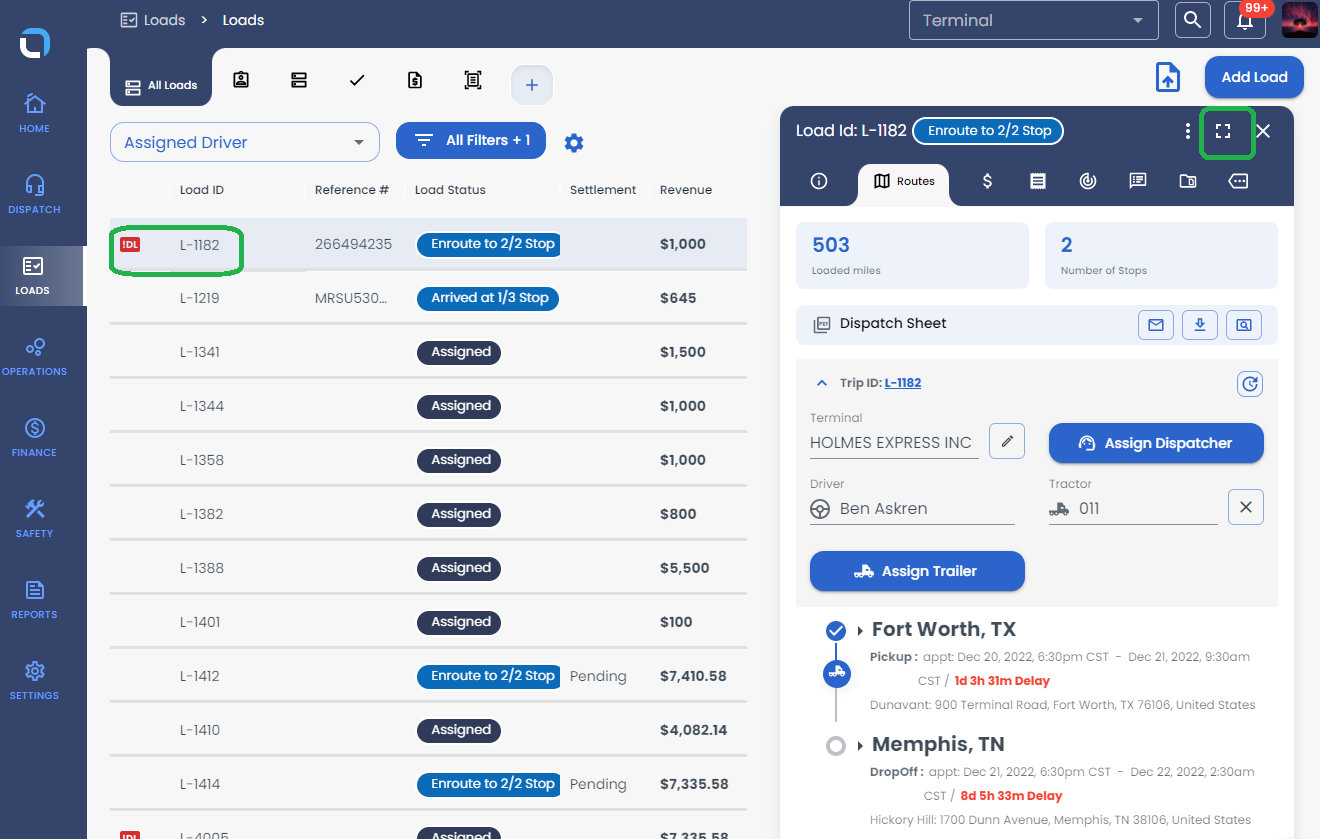Viewport: 1320px width, 839px height.
Task: Edit the Terminal with the pencil icon
Action: coord(1007,441)
